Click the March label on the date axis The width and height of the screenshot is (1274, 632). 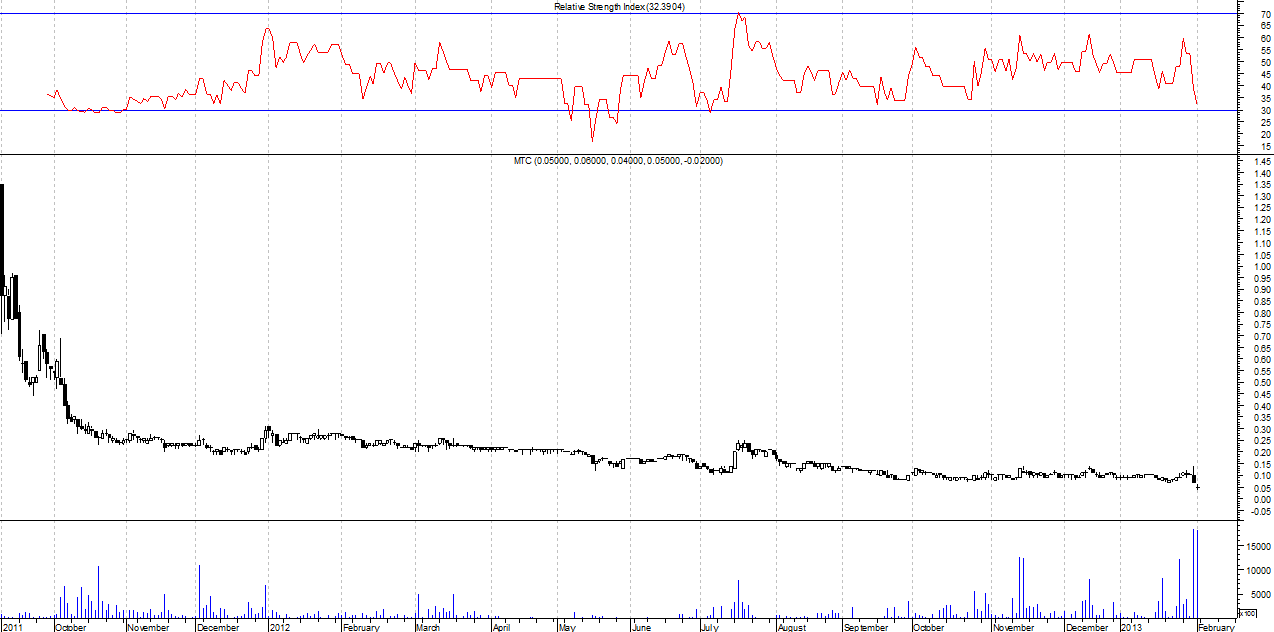tap(428, 627)
